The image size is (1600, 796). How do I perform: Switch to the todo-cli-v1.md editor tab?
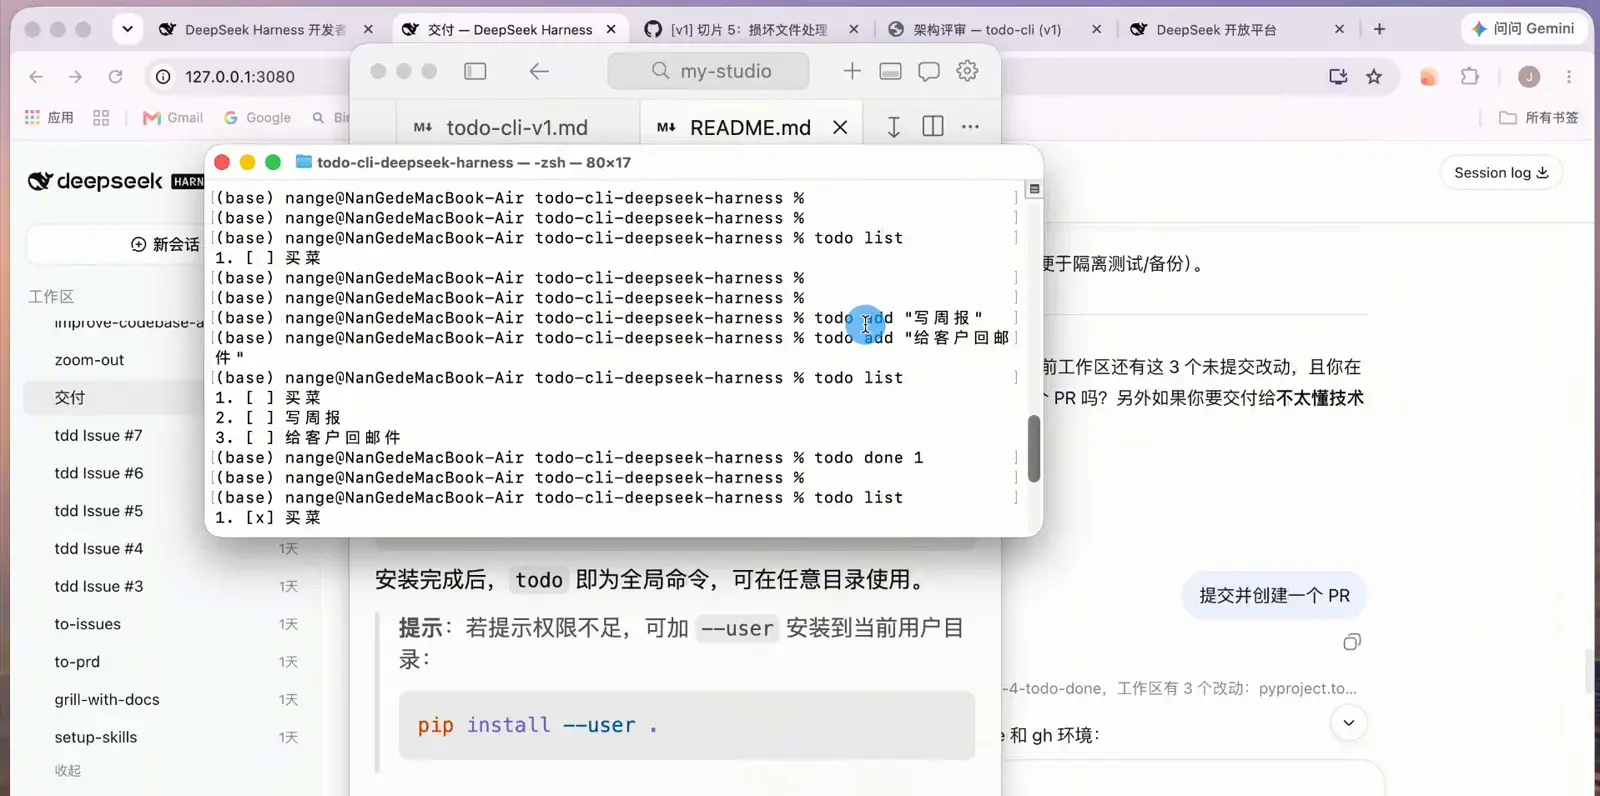tap(517, 127)
